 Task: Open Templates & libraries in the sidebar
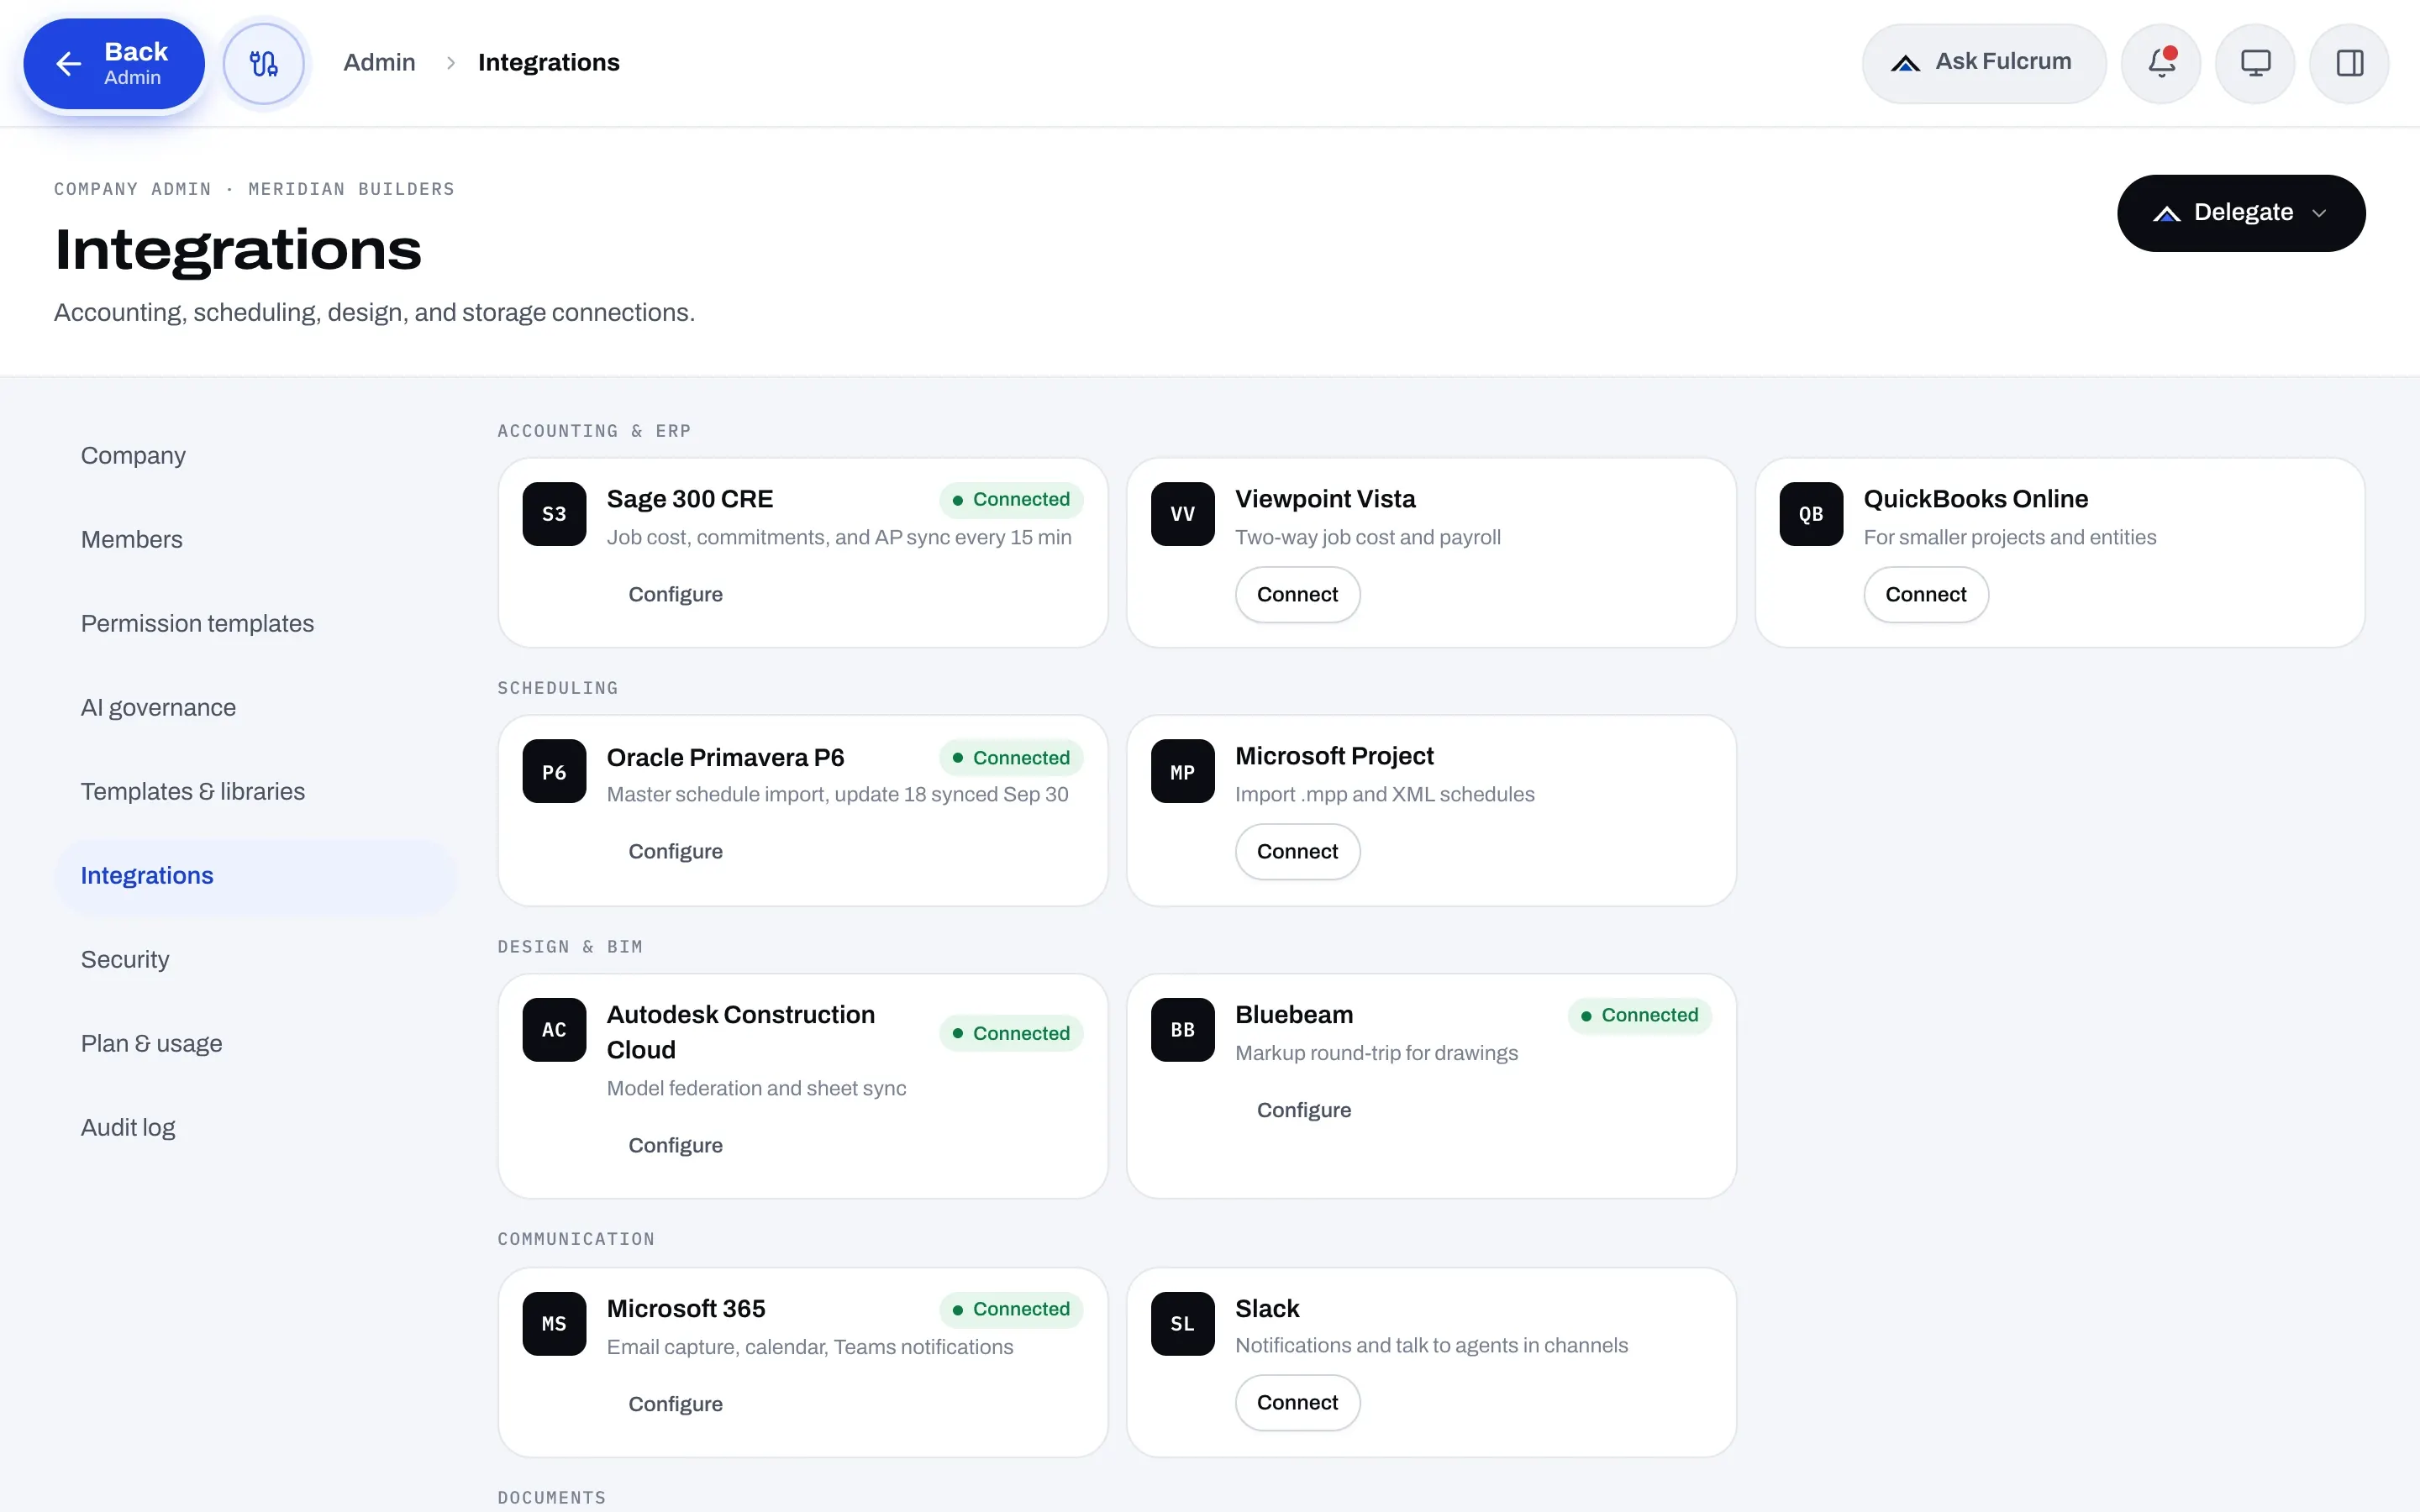click(255, 791)
